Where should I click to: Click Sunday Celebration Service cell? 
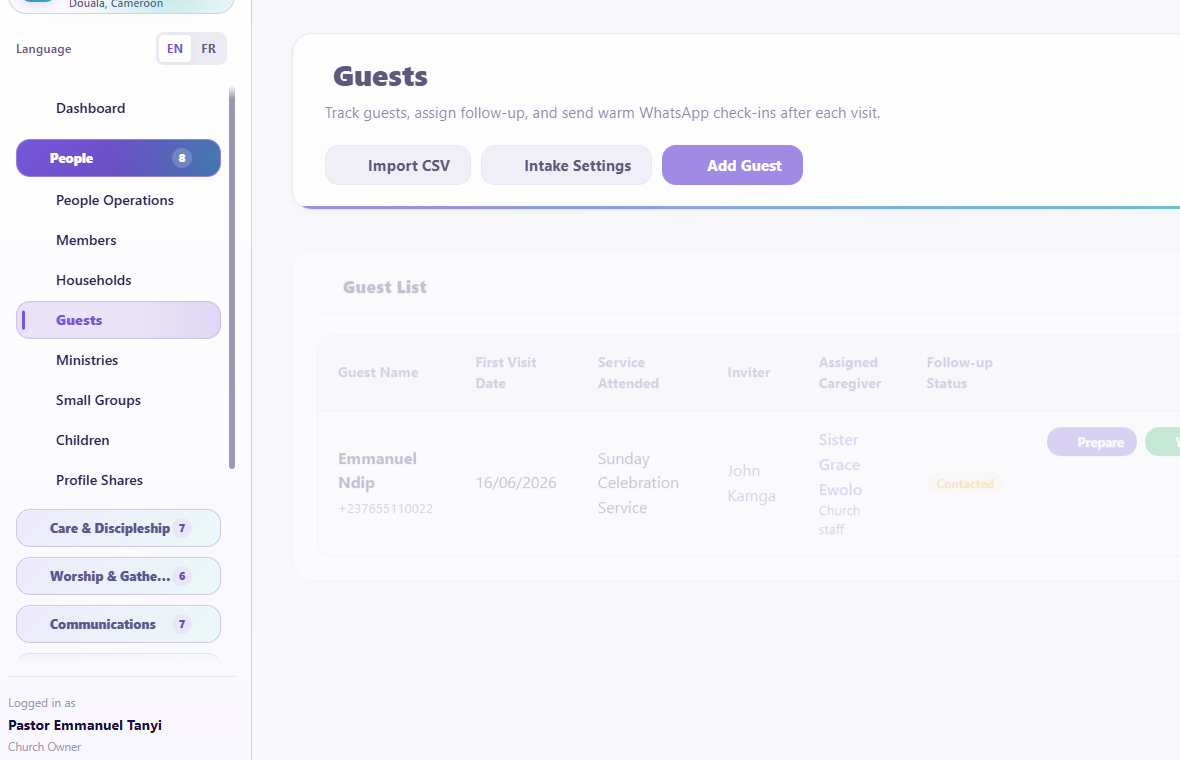(638, 483)
